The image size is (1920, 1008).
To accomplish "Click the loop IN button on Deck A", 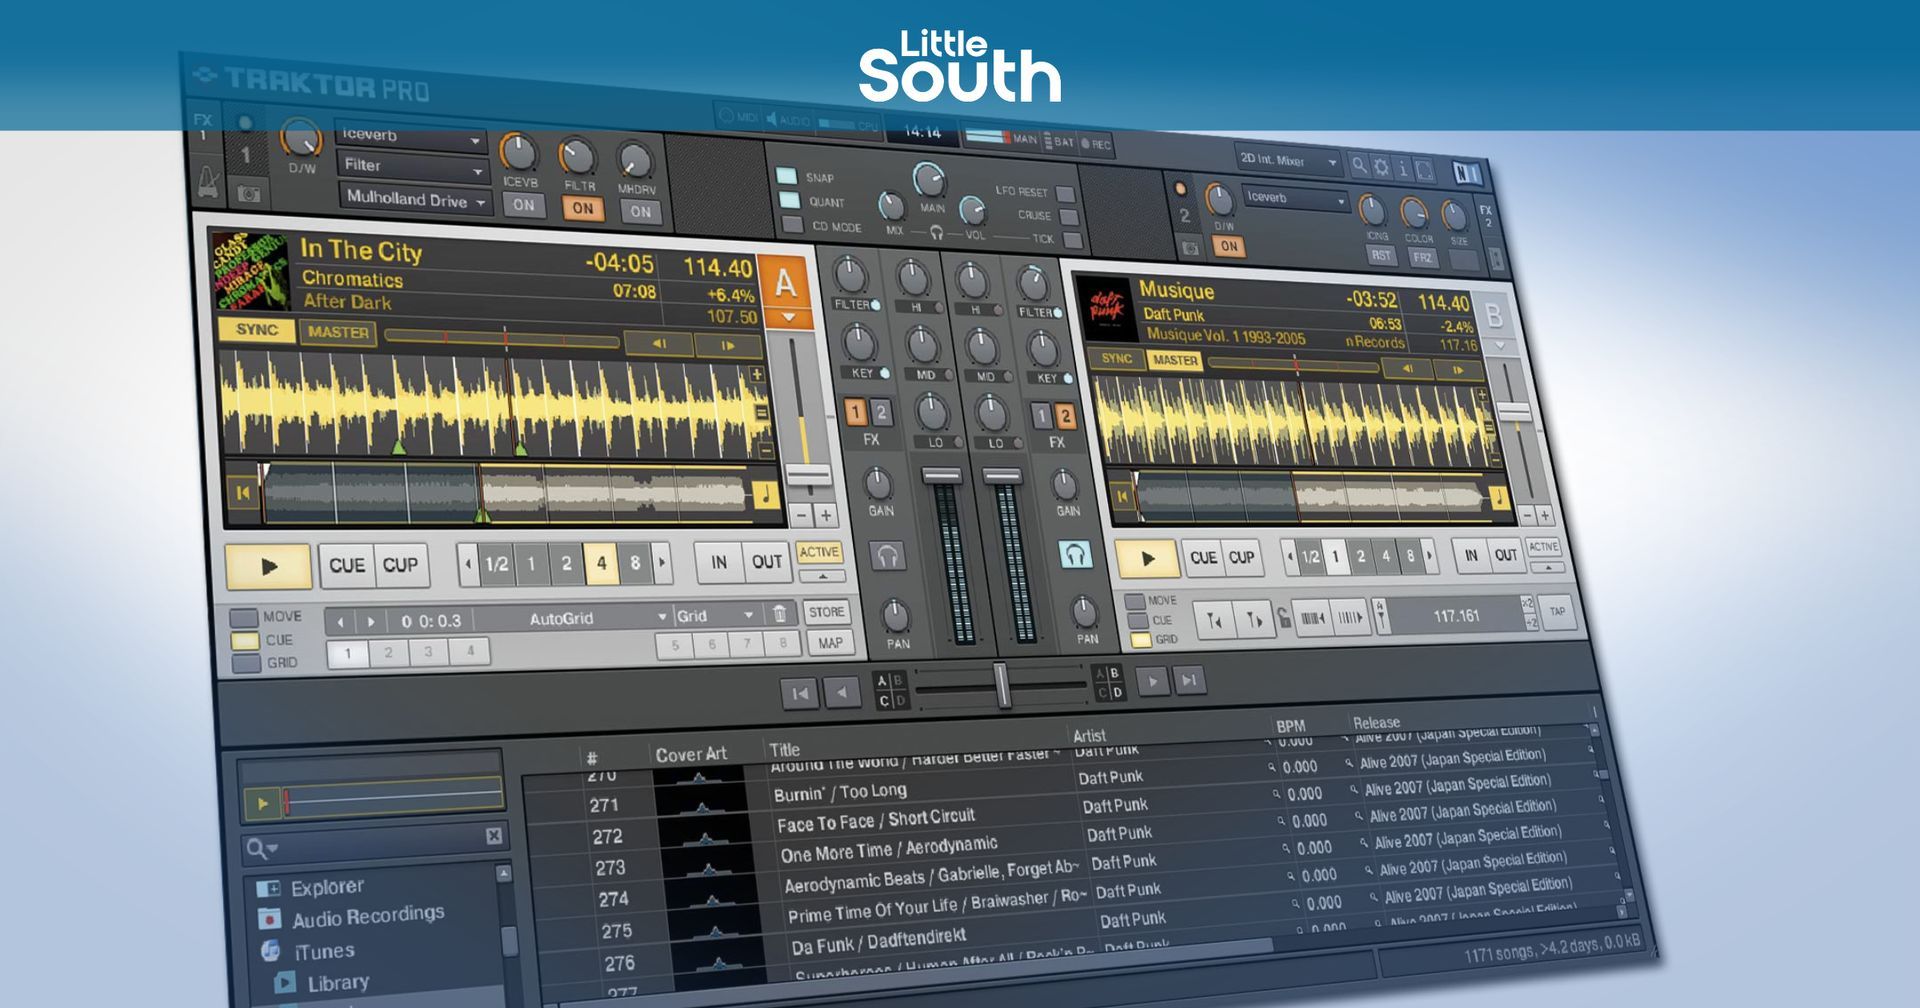I will 719,562.
